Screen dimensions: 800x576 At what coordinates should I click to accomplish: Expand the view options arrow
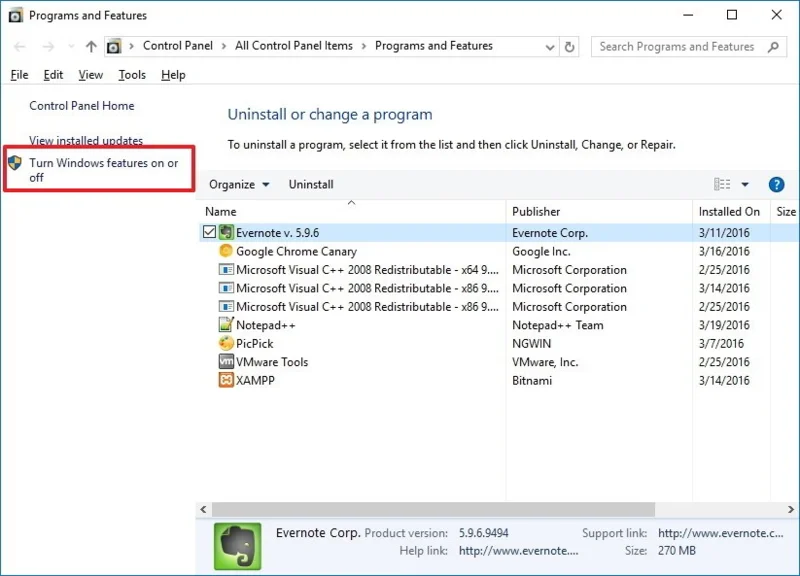[x=746, y=184]
